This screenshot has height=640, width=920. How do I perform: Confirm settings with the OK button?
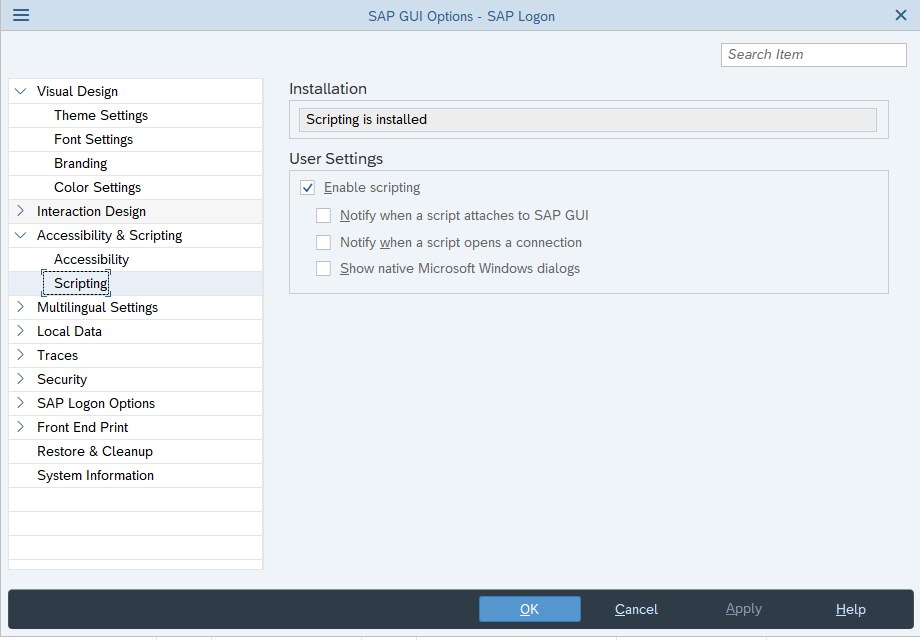[x=529, y=608]
